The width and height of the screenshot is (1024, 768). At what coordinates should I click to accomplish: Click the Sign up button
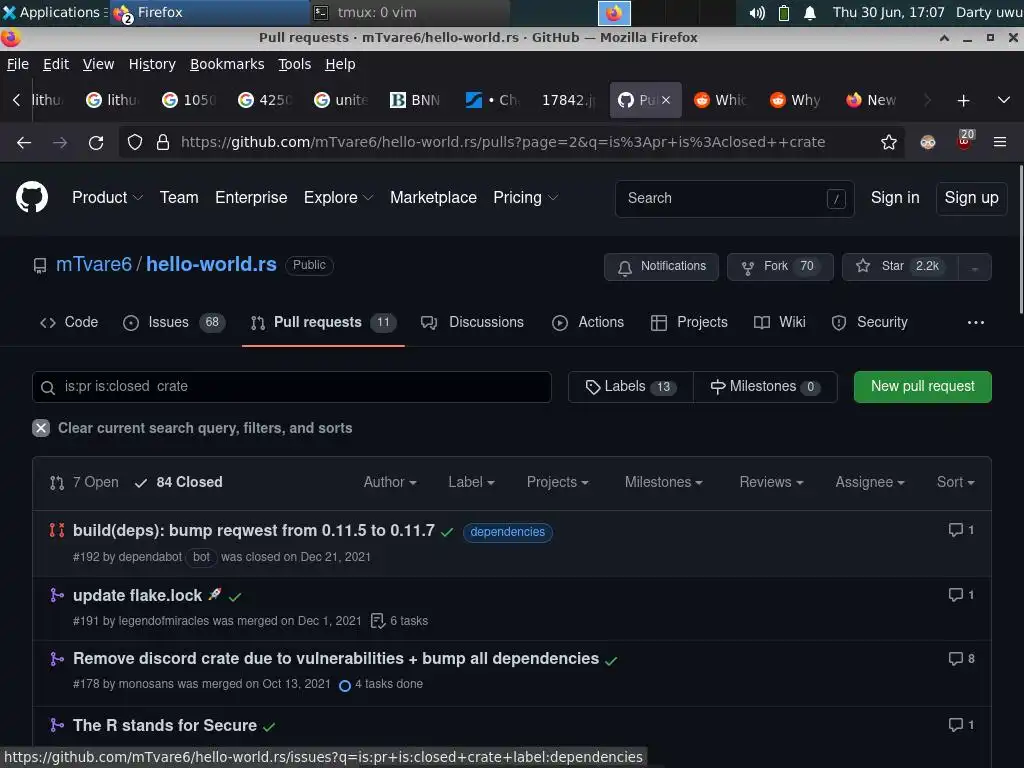point(971,198)
